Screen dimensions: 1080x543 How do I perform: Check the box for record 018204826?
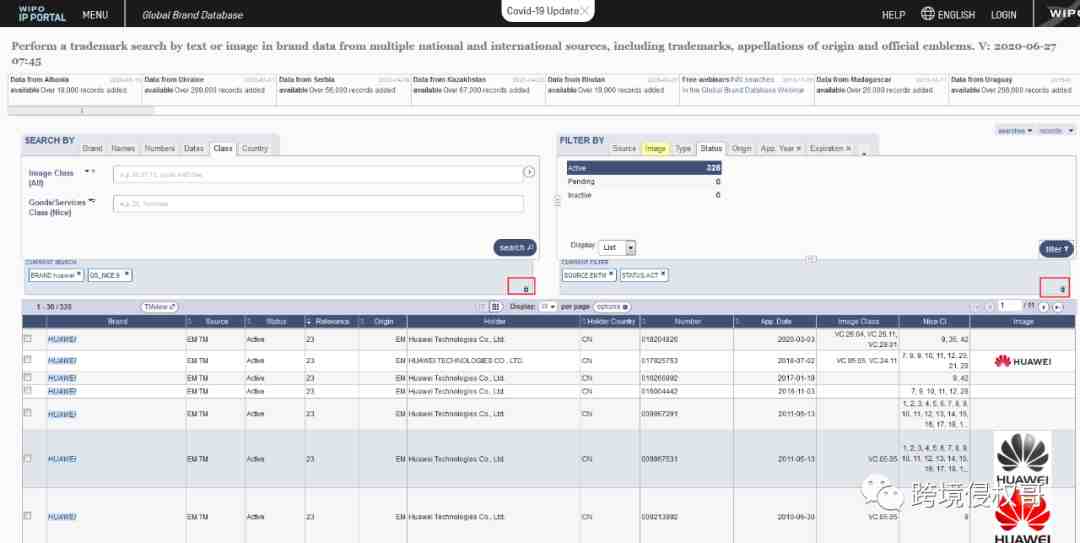pos(28,338)
